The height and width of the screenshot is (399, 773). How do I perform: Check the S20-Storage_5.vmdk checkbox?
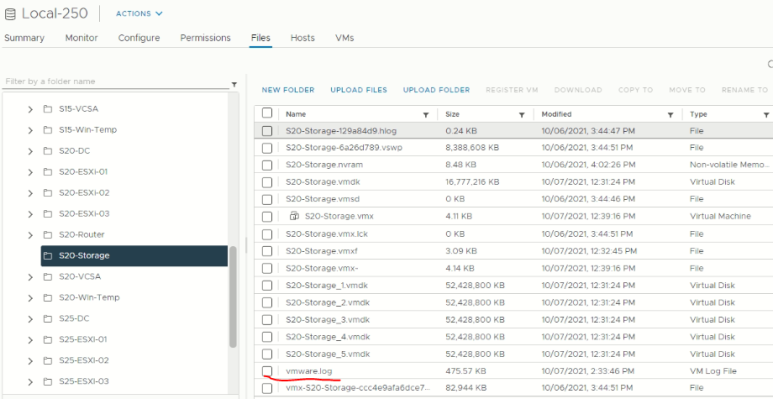point(267,354)
